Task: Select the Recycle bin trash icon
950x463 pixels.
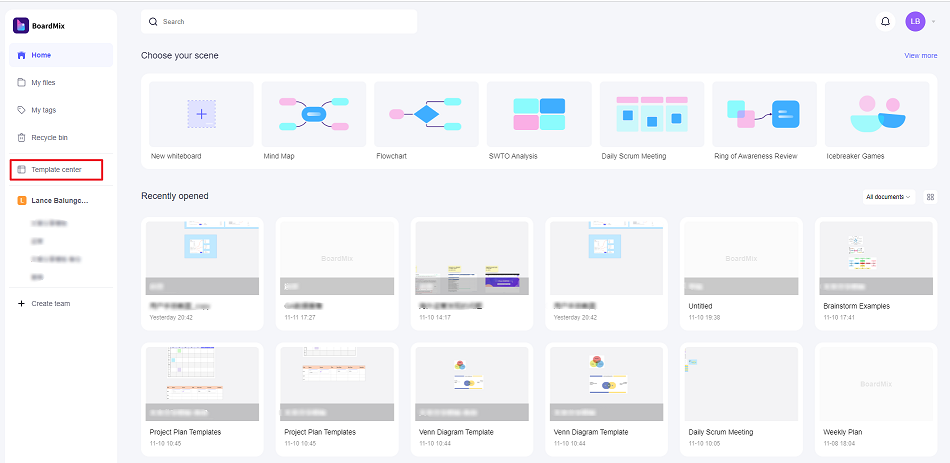Action: (x=21, y=138)
